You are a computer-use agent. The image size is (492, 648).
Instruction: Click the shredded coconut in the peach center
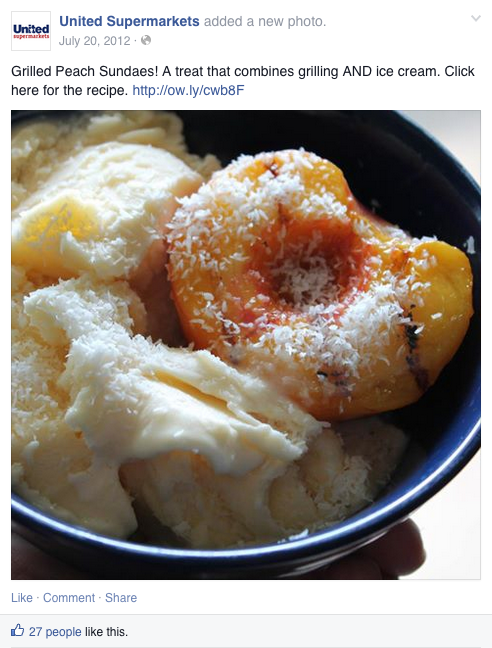pyautogui.click(x=308, y=279)
